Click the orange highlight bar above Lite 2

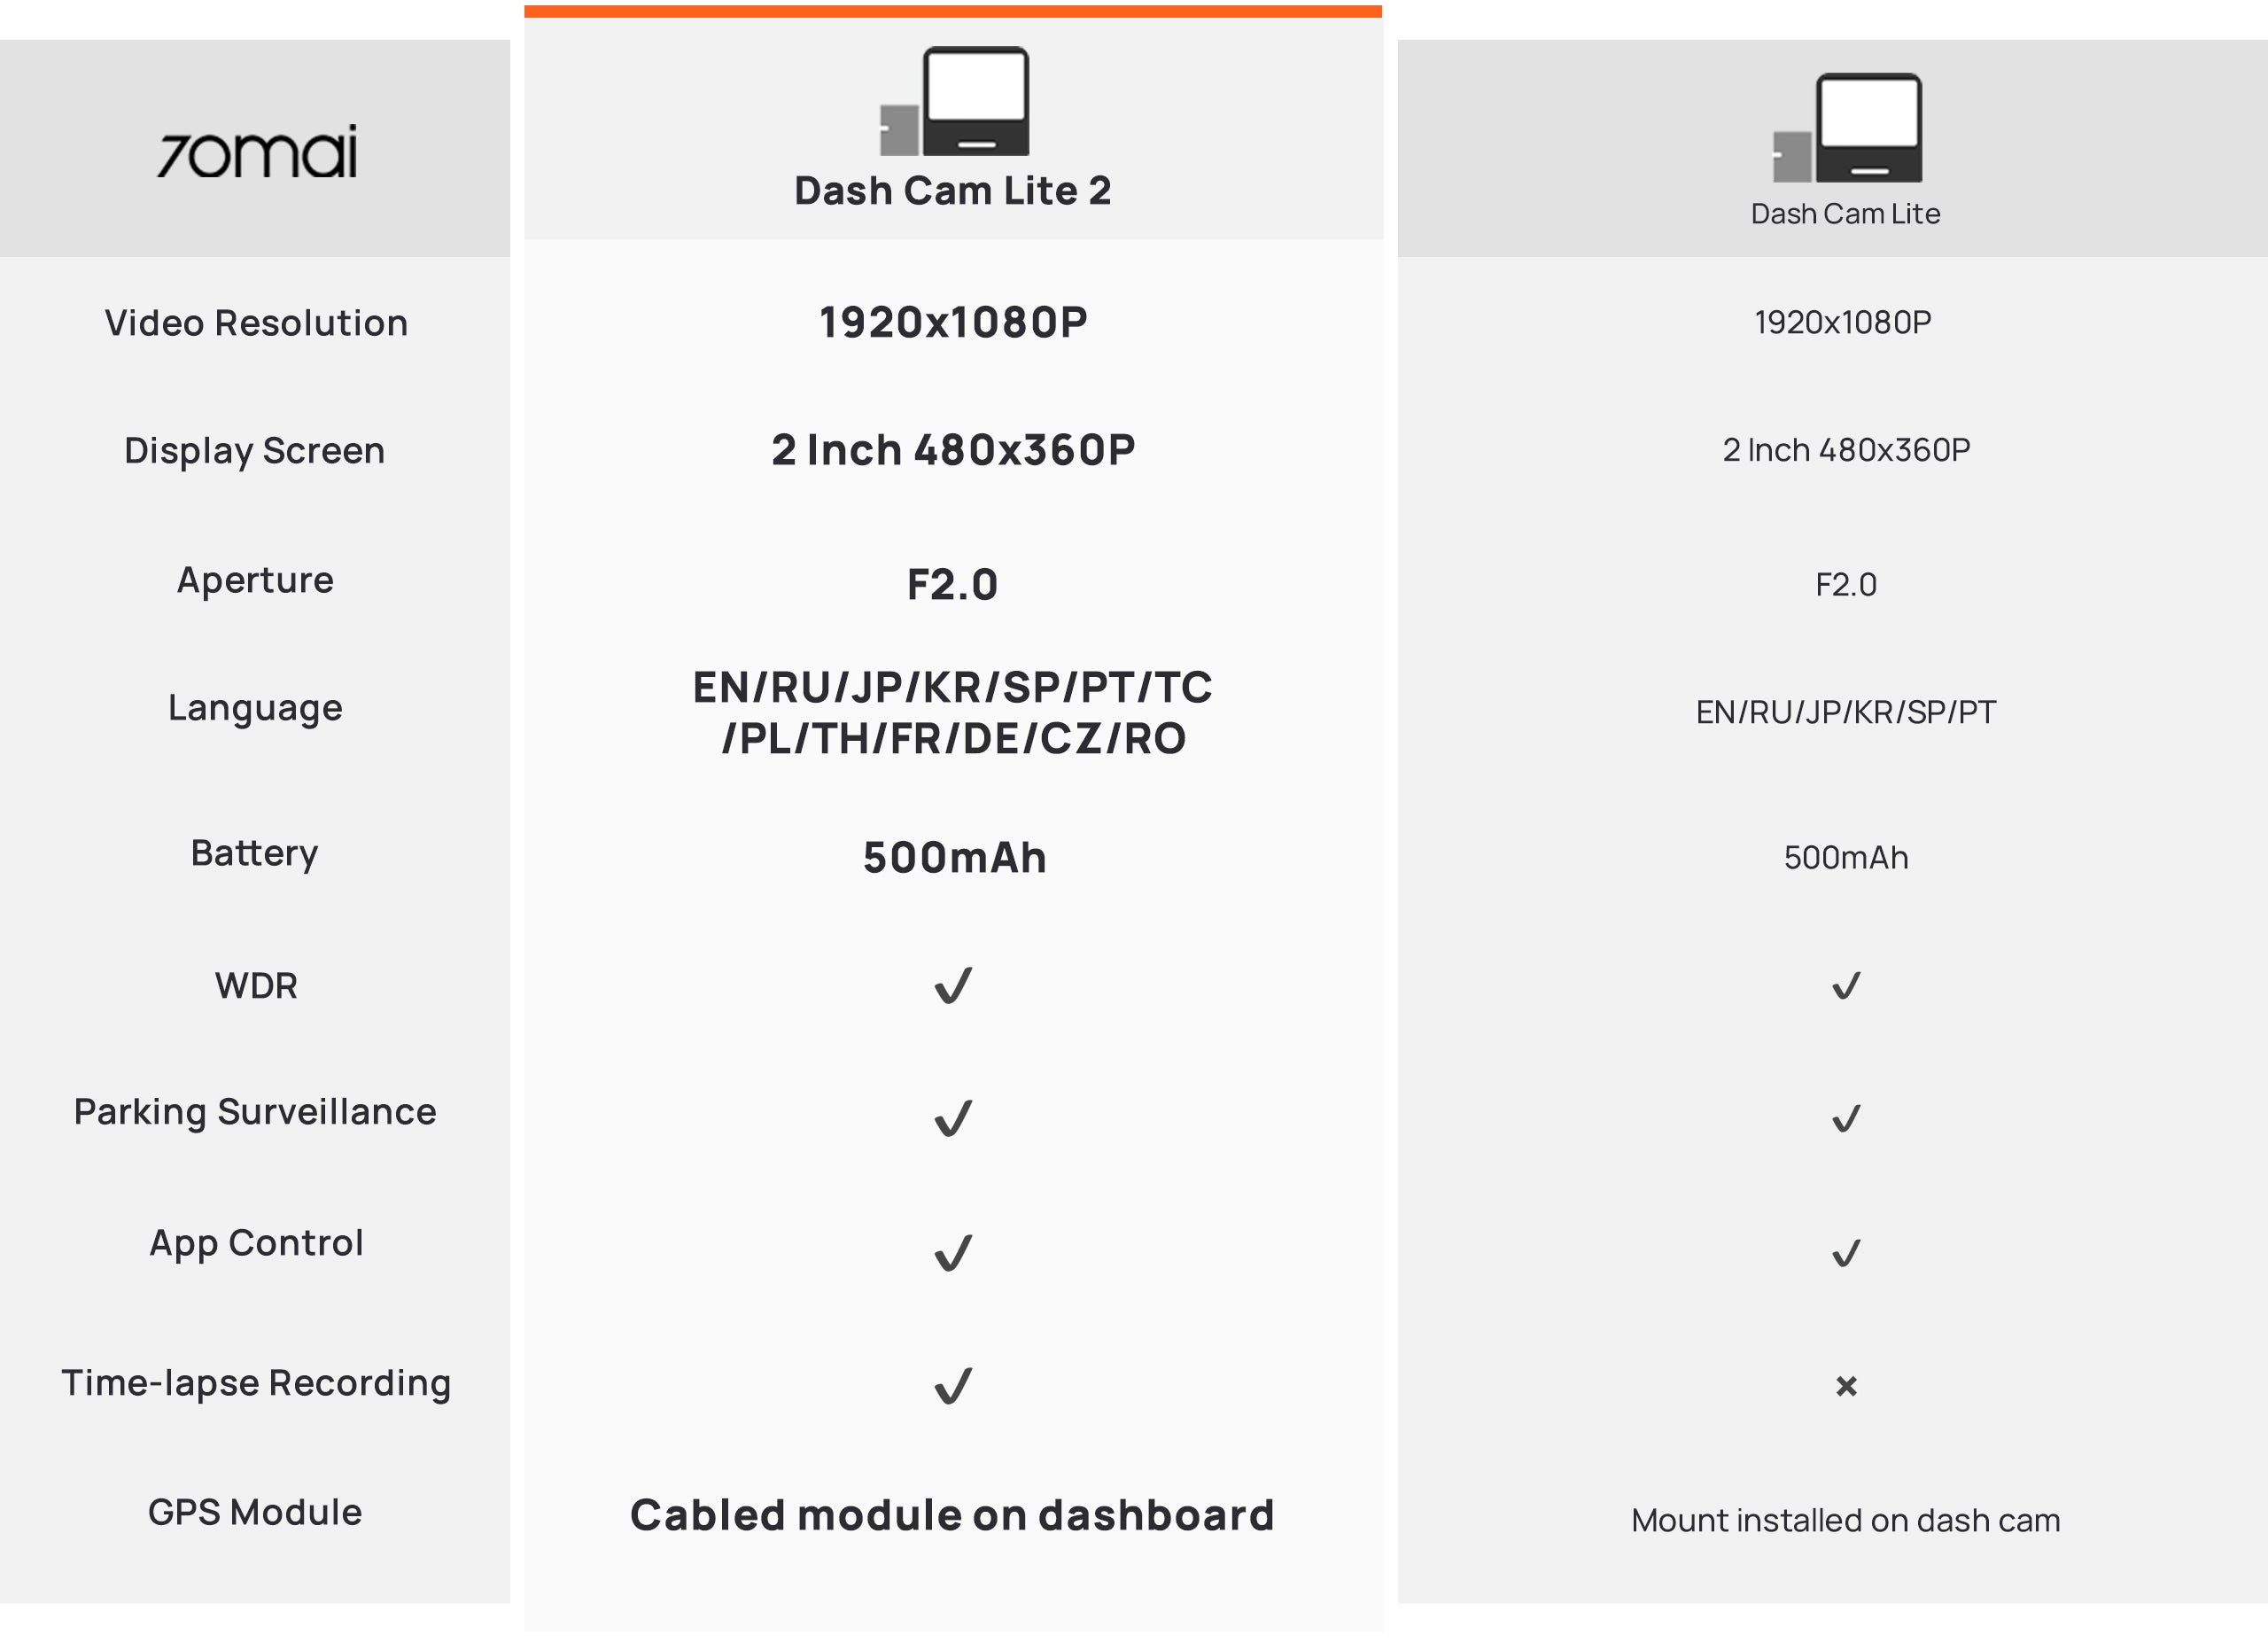[x=953, y=11]
